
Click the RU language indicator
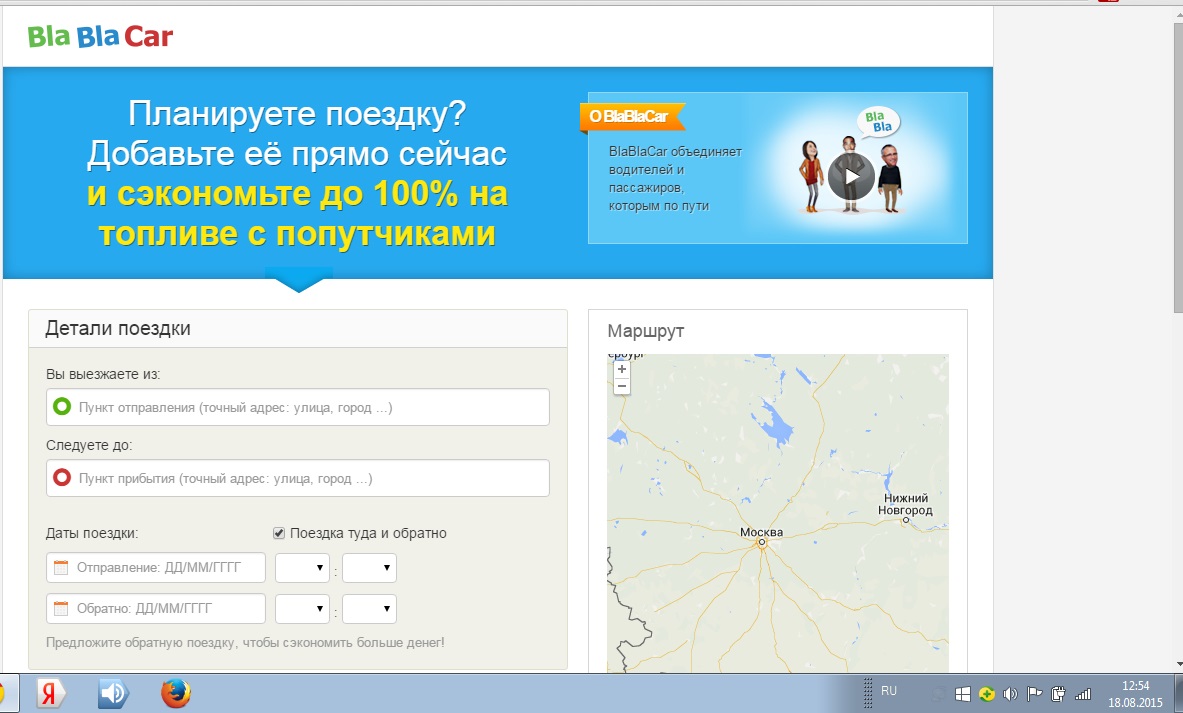(x=889, y=691)
